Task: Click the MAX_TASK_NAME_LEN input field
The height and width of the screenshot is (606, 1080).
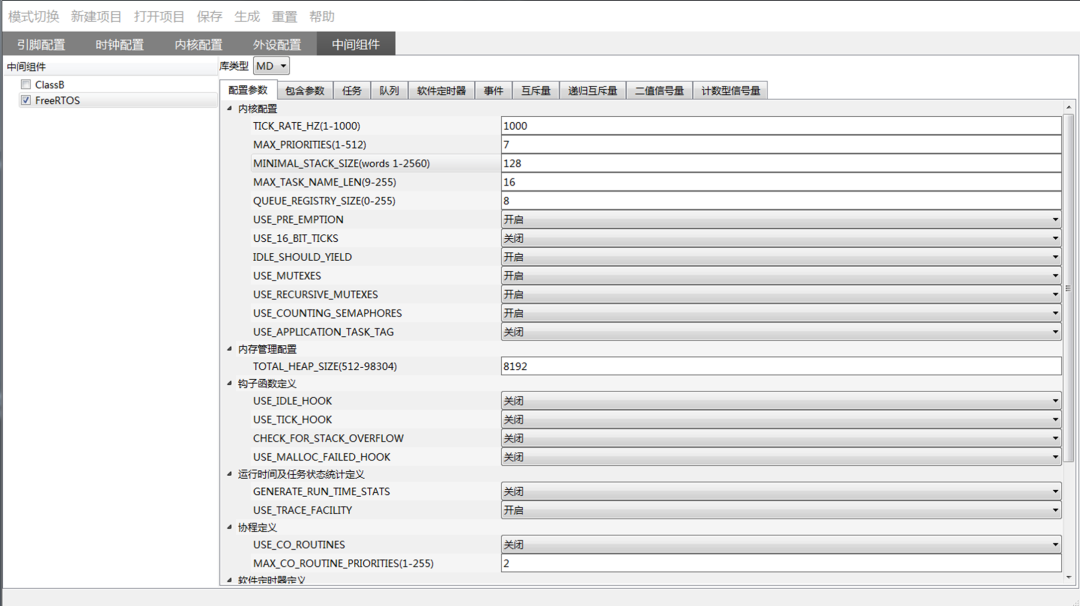Action: tap(781, 182)
